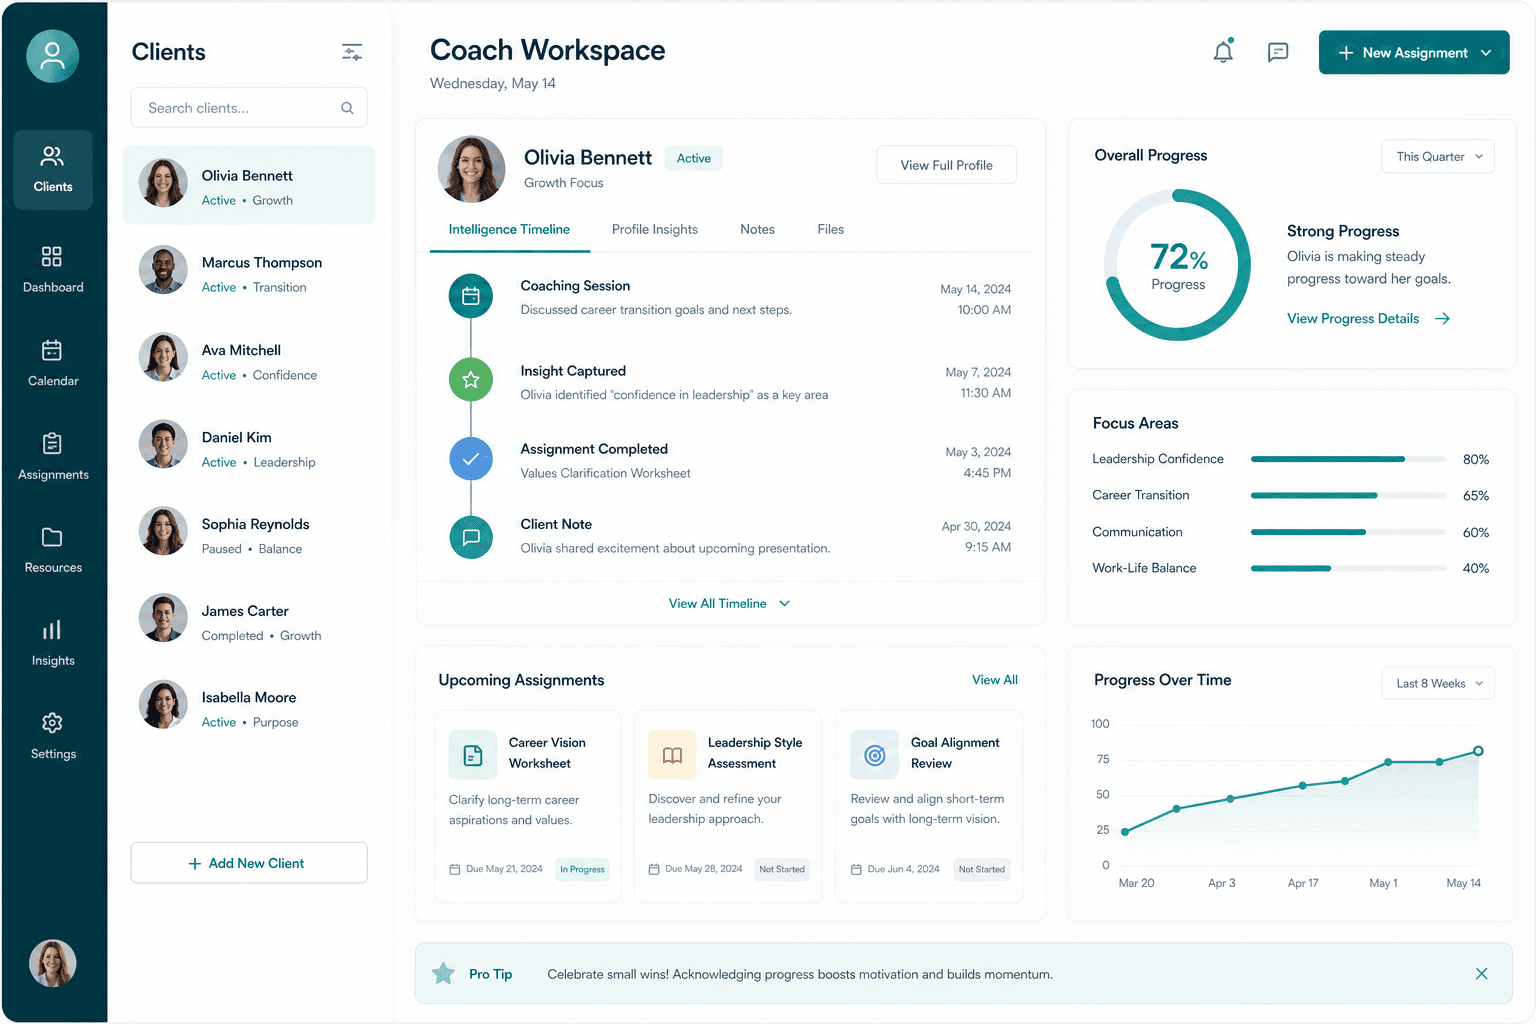Viewport: 1536px width, 1024px height.
Task: Click calendar icon beside Due May 21
Action: 455,870
